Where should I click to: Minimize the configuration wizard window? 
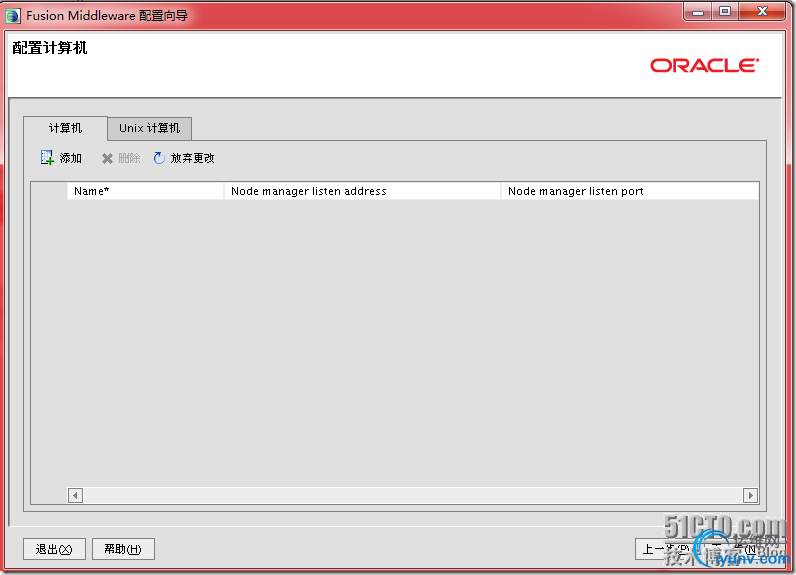tap(698, 12)
